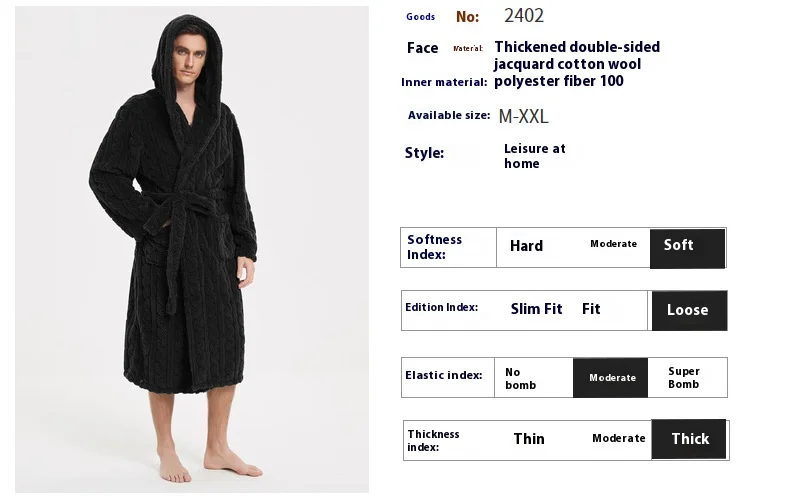The height and width of the screenshot is (497, 790).
Task: Select the Thick thickness option
Action: pyautogui.click(x=689, y=439)
